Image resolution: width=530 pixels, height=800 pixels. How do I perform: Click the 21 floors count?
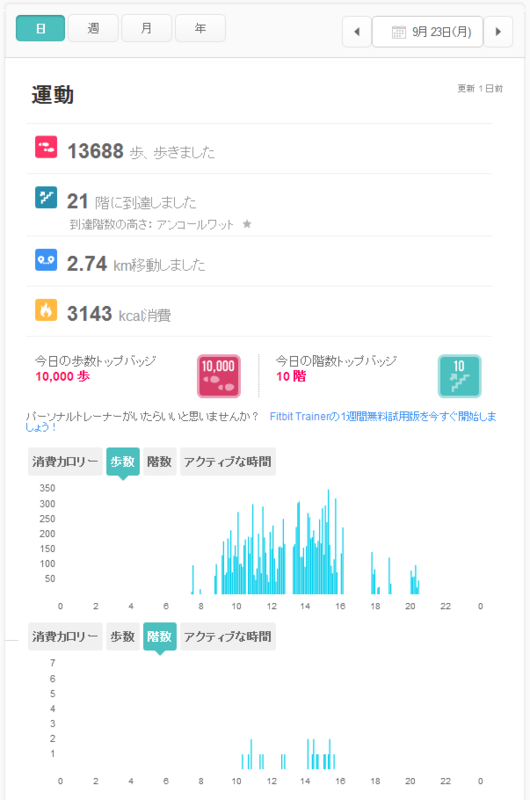point(78,202)
